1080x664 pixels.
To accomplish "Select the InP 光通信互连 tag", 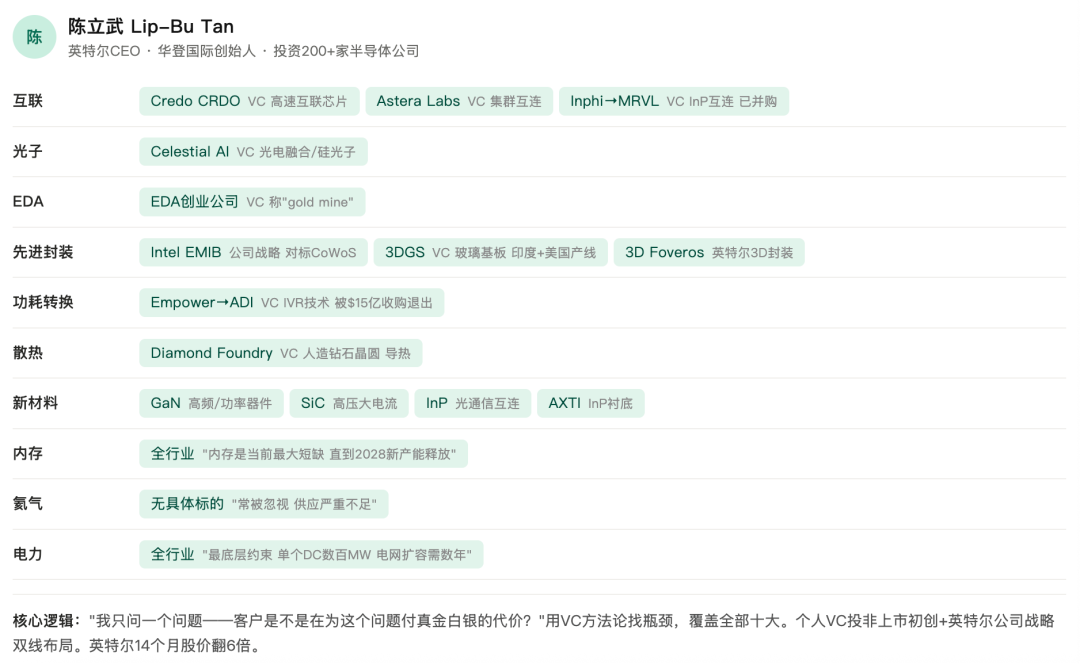I will click(472, 403).
